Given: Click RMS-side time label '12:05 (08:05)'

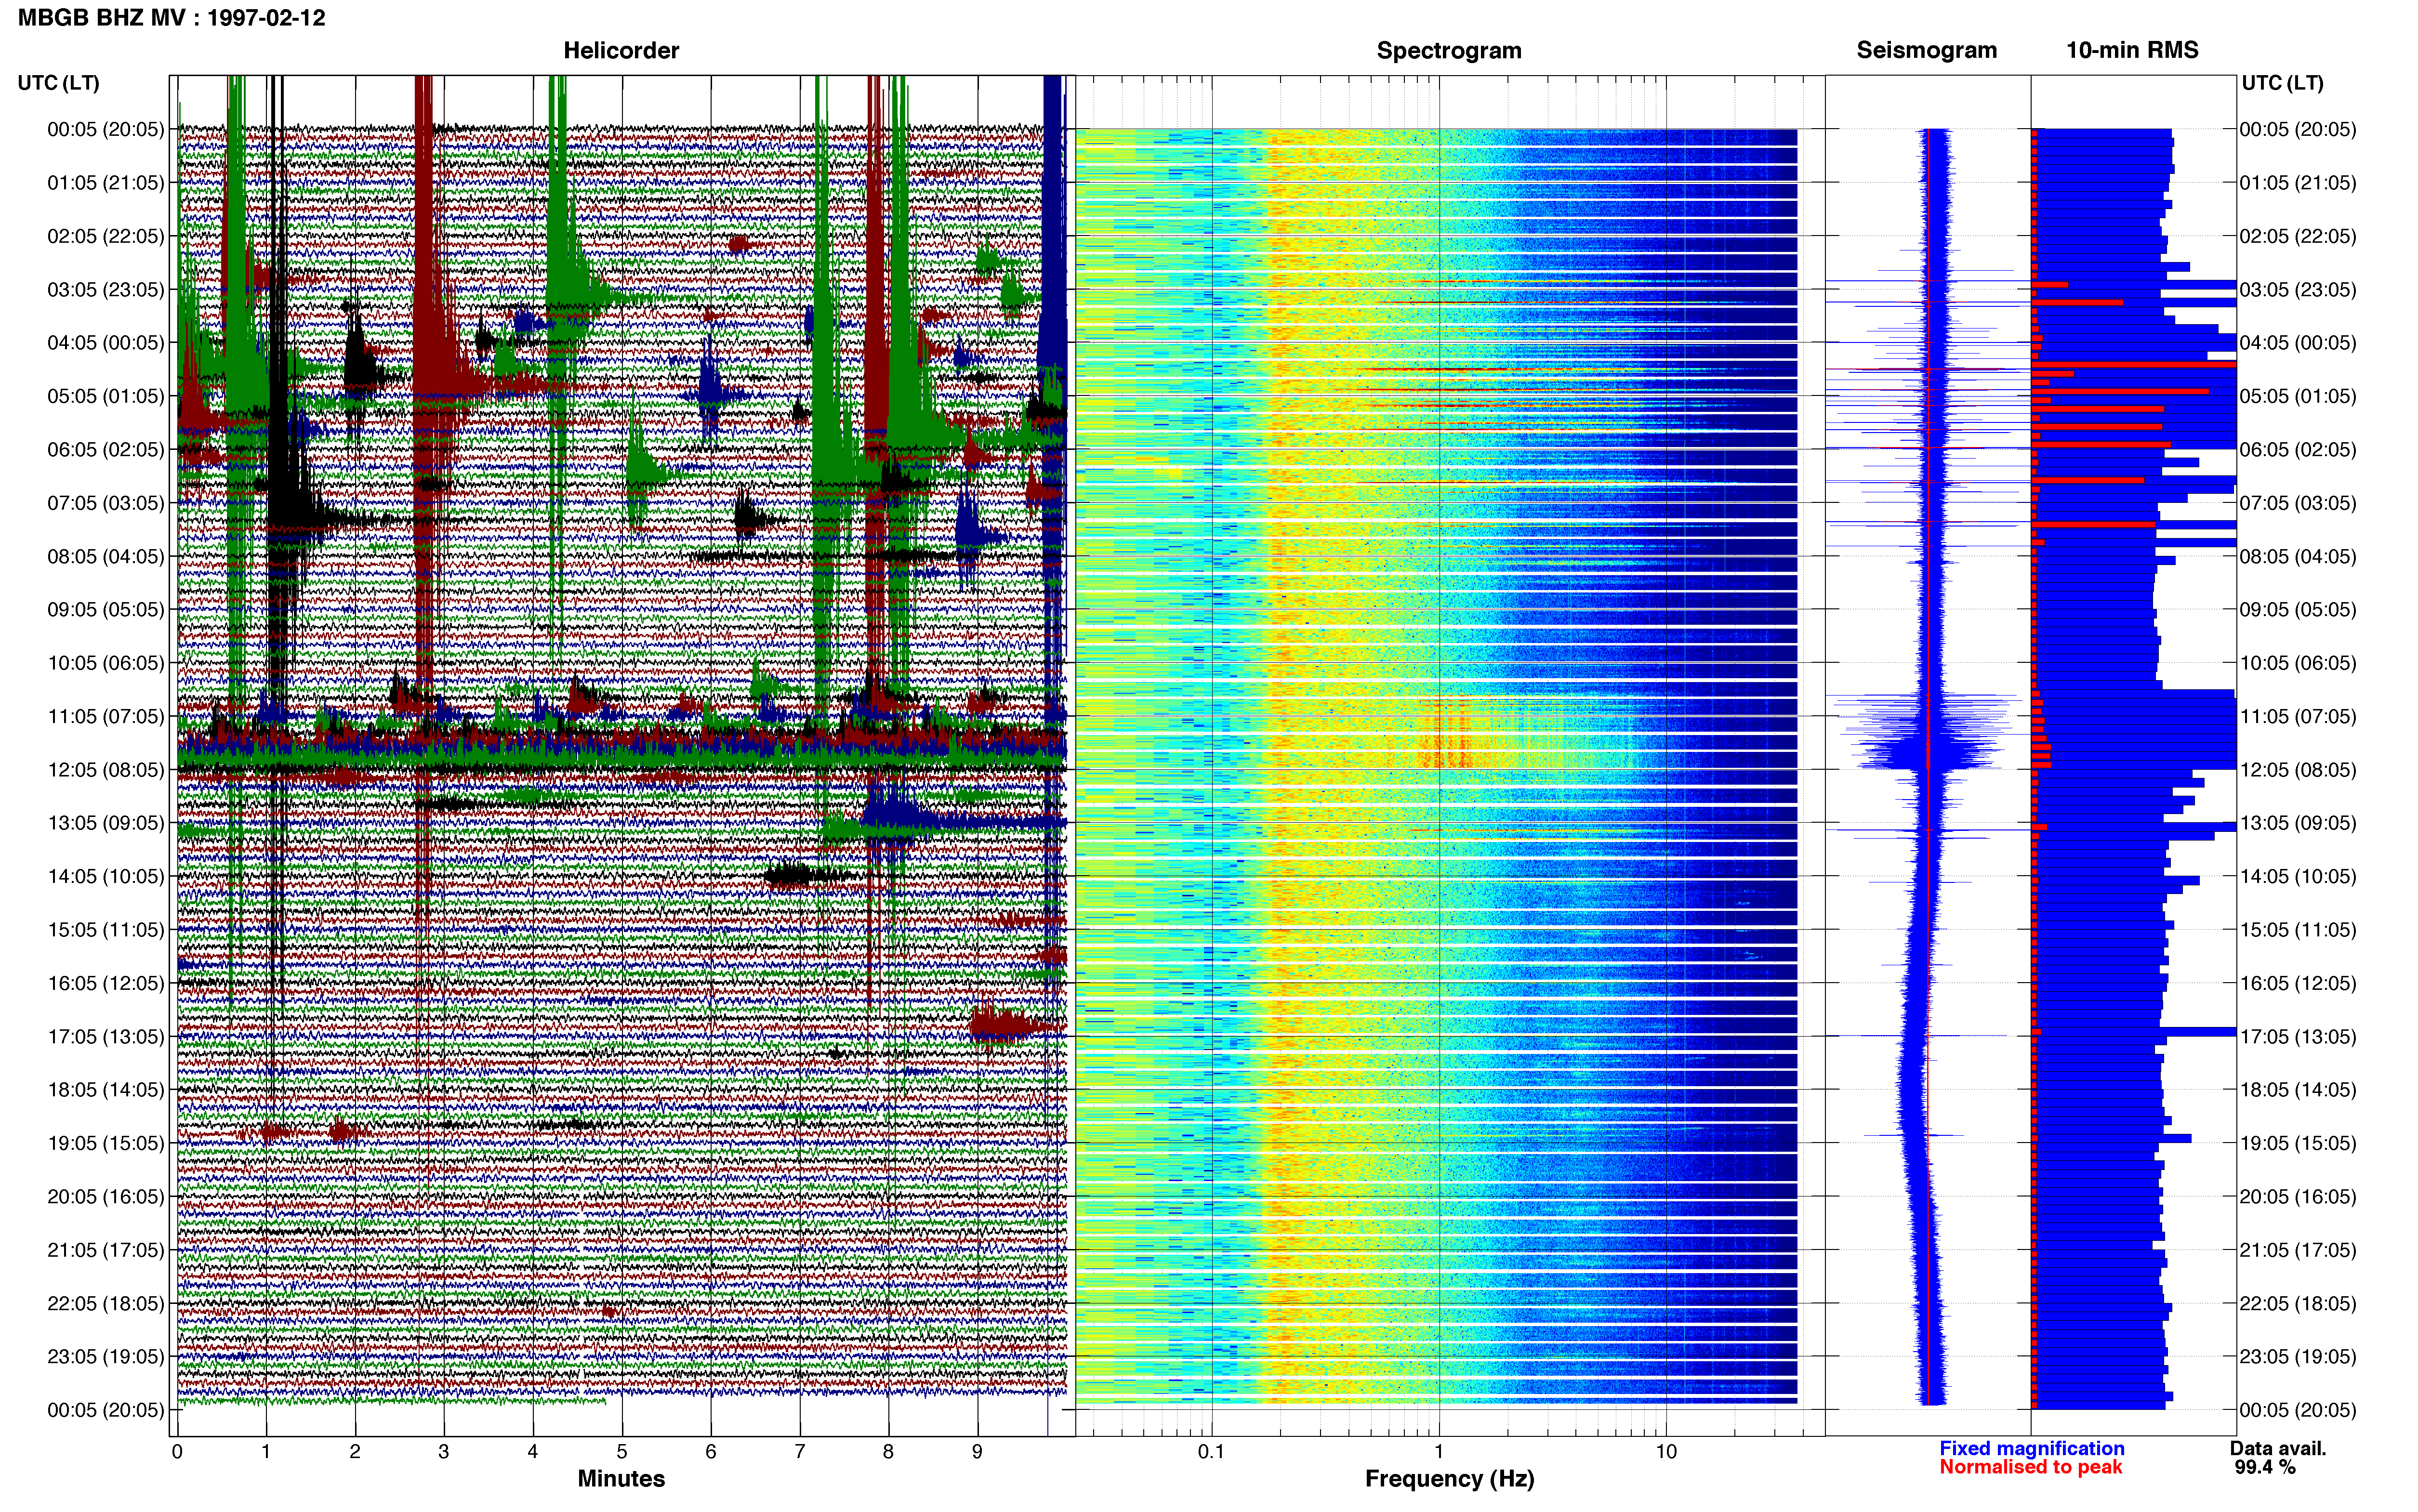Looking at the screenshot, I should pyautogui.click(x=2298, y=770).
